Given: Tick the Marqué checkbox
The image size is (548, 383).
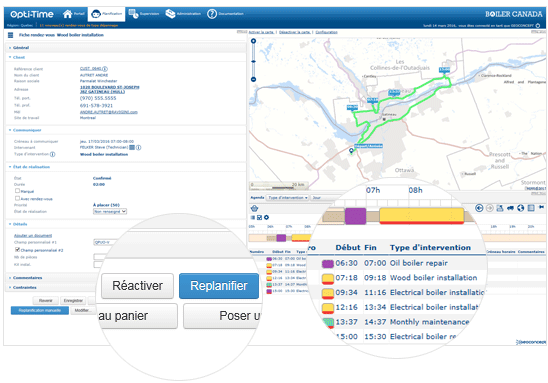Looking at the screenshot, I should tap(17, 190).
